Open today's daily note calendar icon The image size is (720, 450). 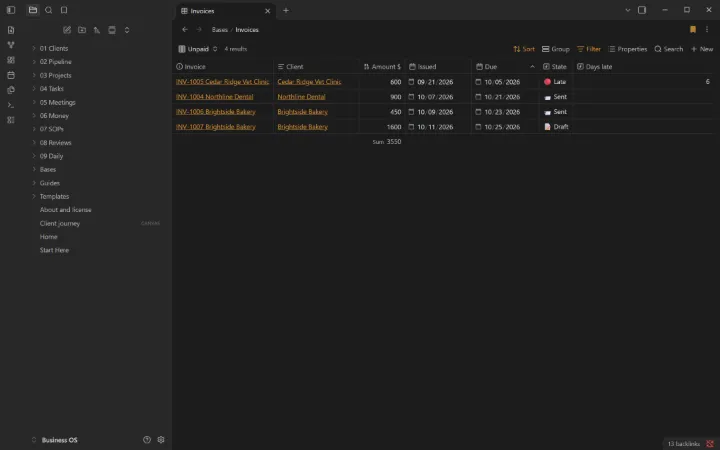11,75
